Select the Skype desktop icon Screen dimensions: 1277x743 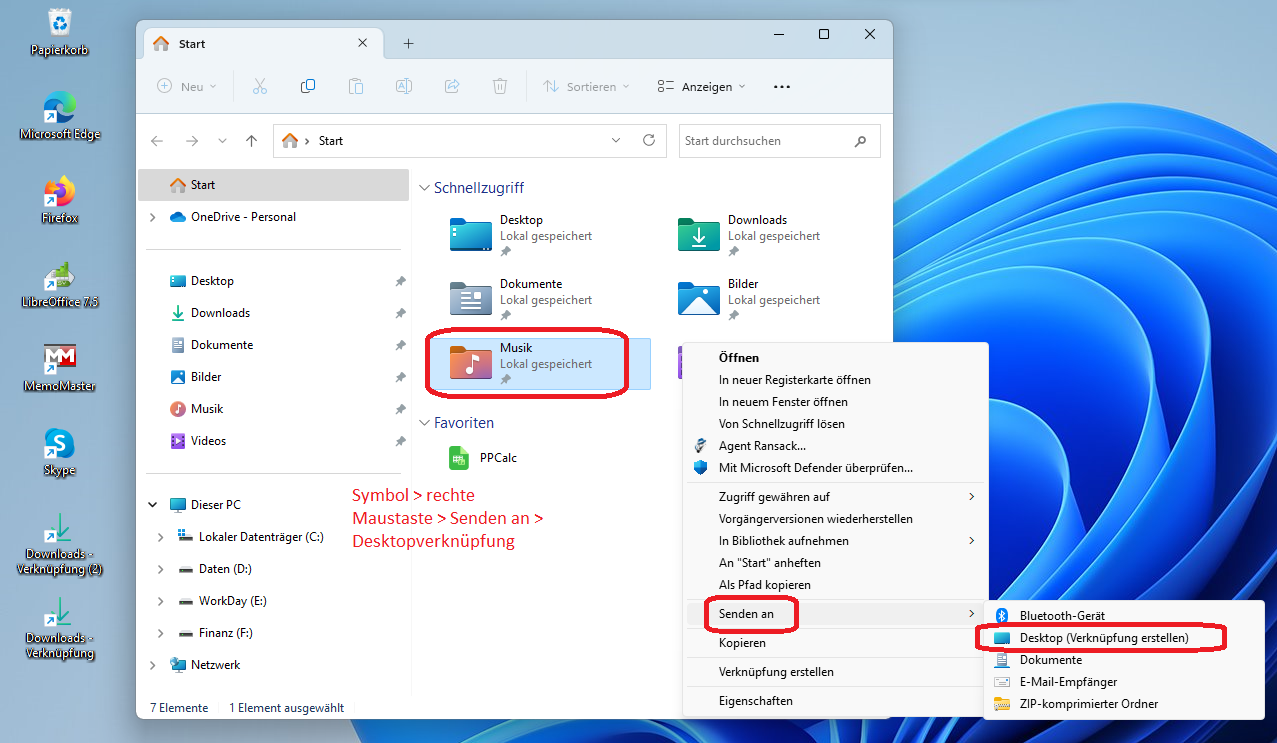tap(60, 452)
